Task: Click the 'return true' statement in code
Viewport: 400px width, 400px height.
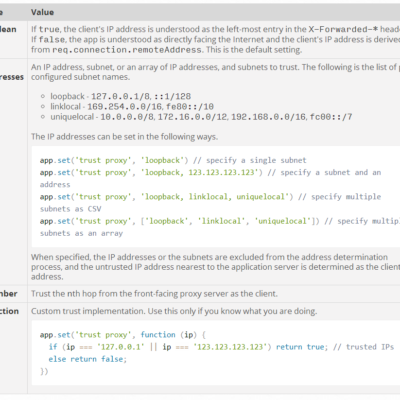Action: [x=302, y=347]
